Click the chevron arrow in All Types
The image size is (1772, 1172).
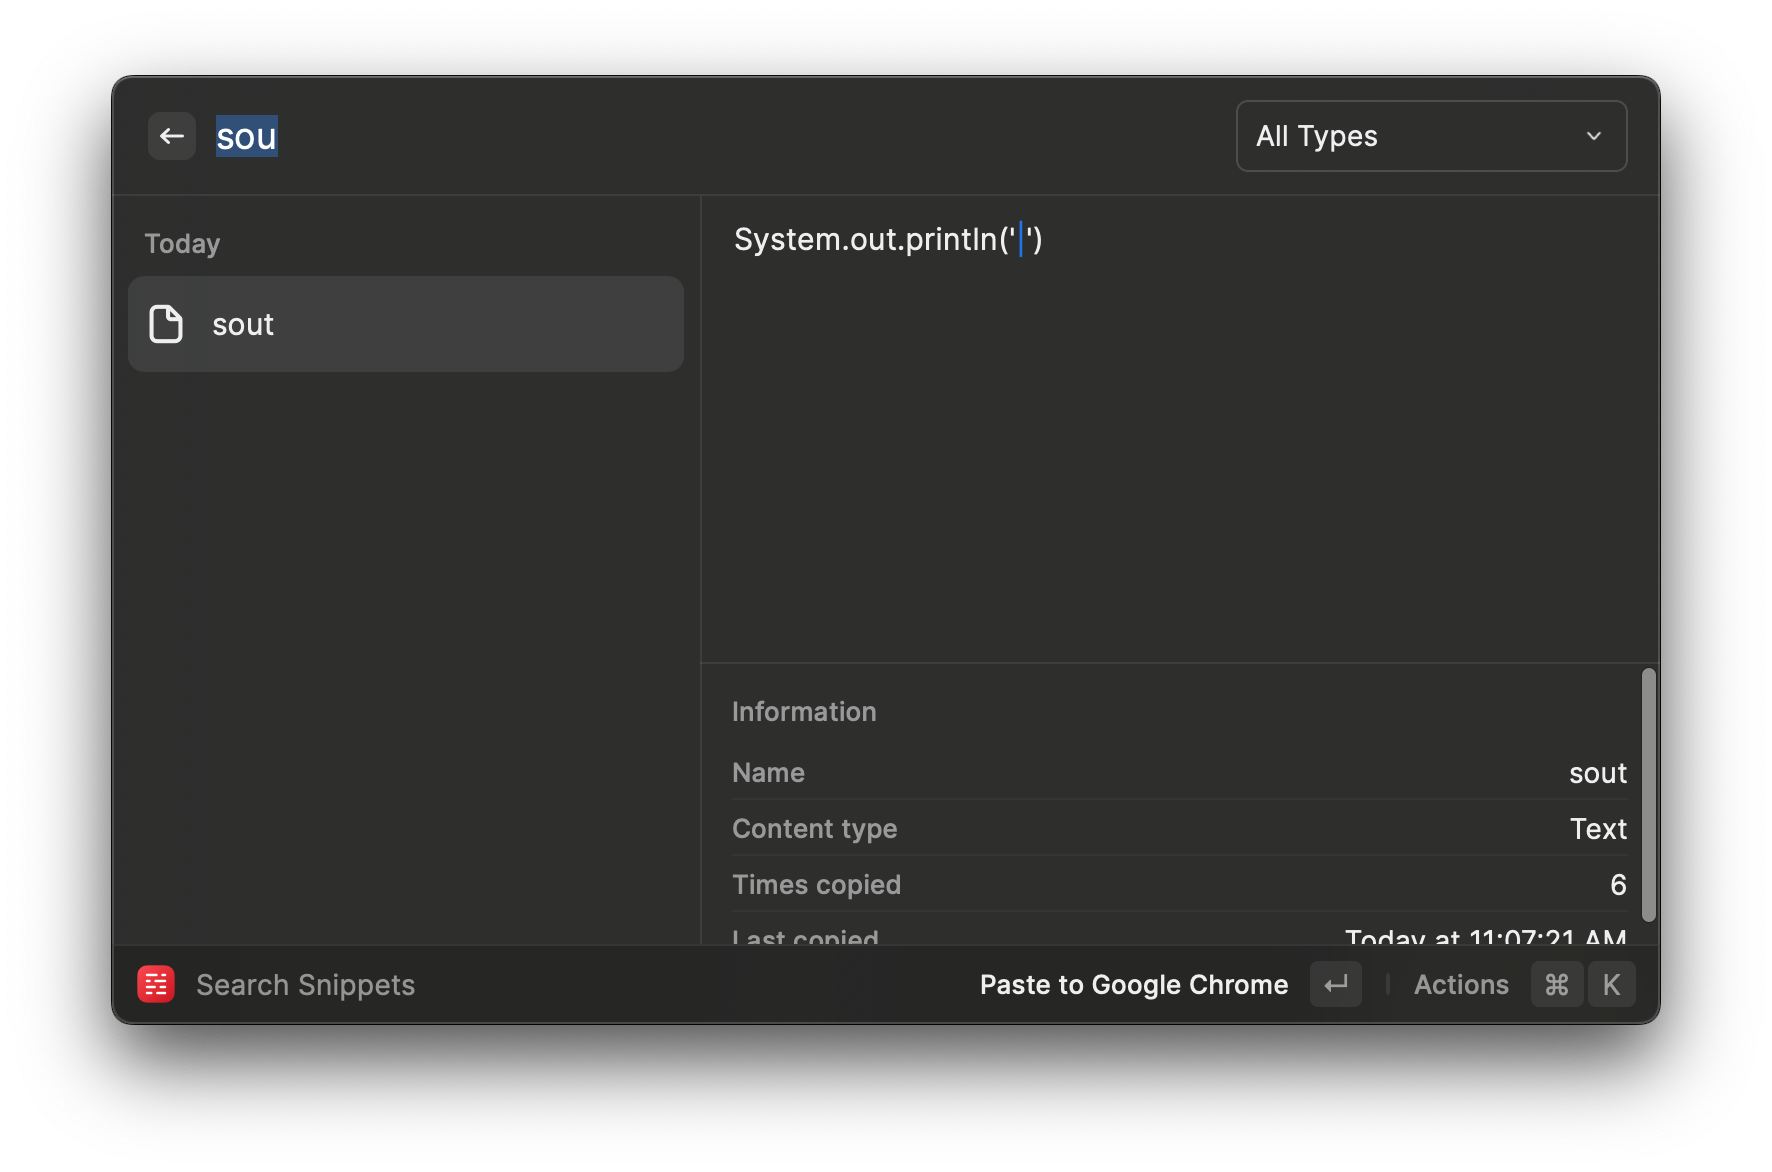tap(1594, 136)
